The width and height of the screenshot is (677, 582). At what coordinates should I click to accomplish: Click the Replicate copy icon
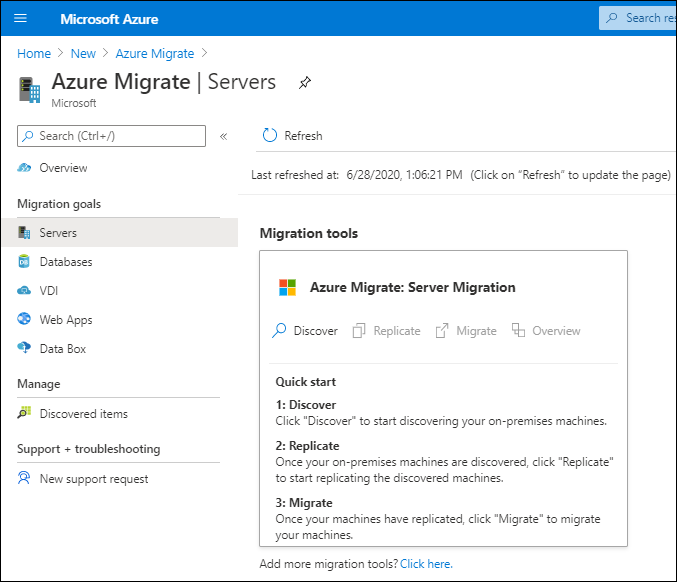[x=359, y=331]
